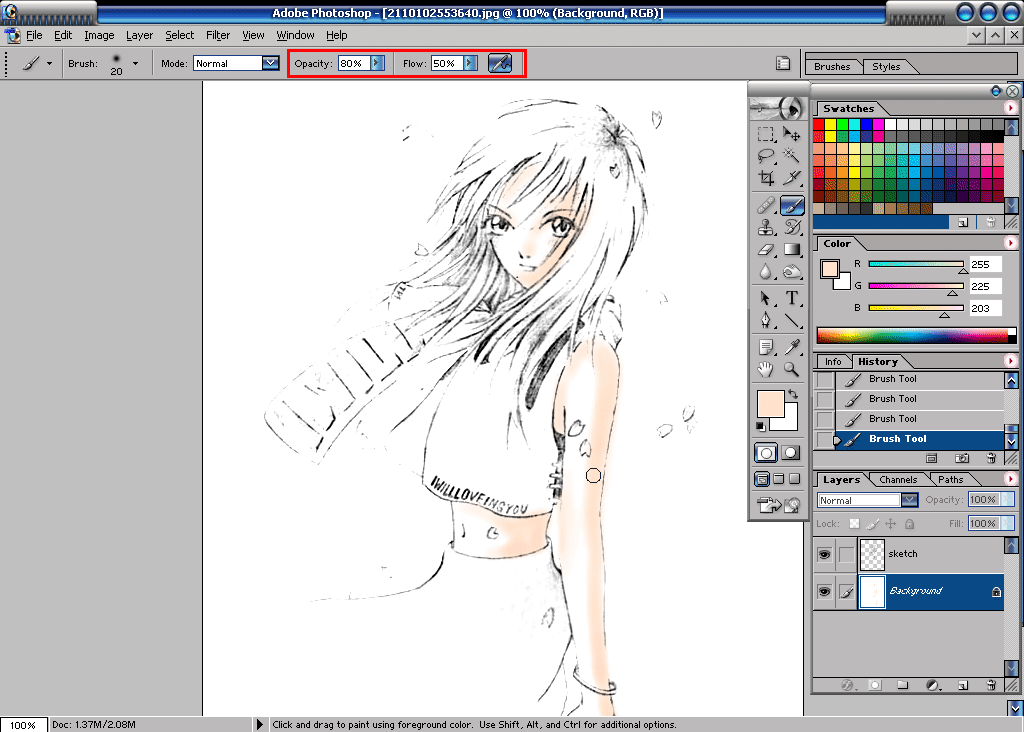Create new snapshot in History panel
Screen dimensions: 1024x732
click(x=961, y=458)
